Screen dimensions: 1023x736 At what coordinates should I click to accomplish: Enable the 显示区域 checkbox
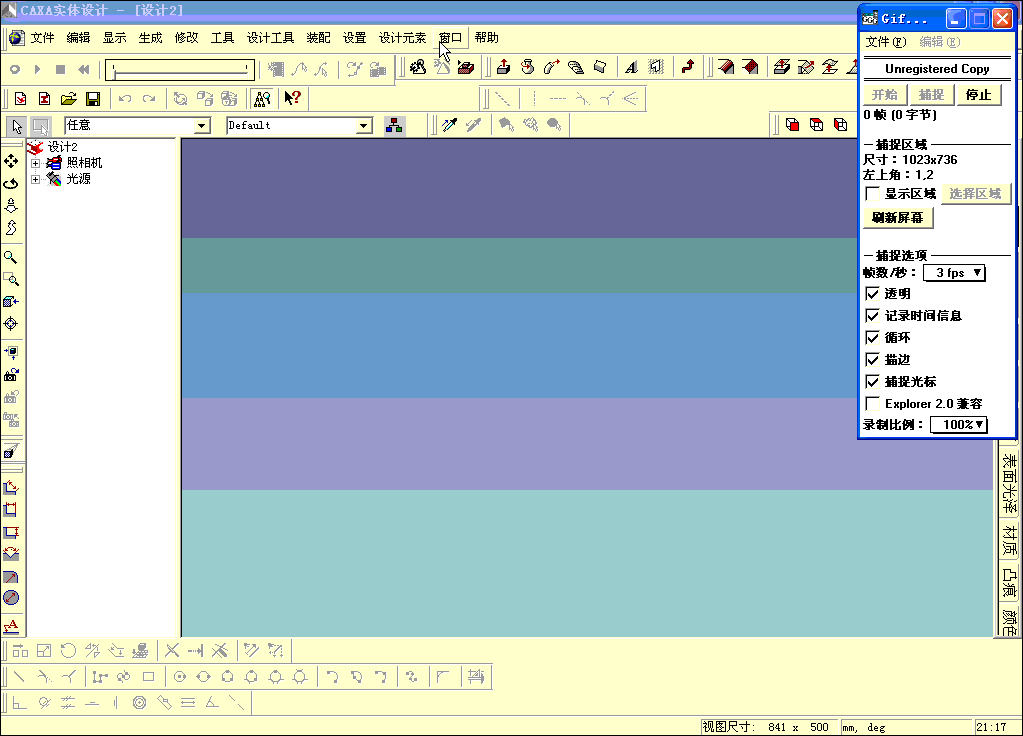click(x=872, y=194)
